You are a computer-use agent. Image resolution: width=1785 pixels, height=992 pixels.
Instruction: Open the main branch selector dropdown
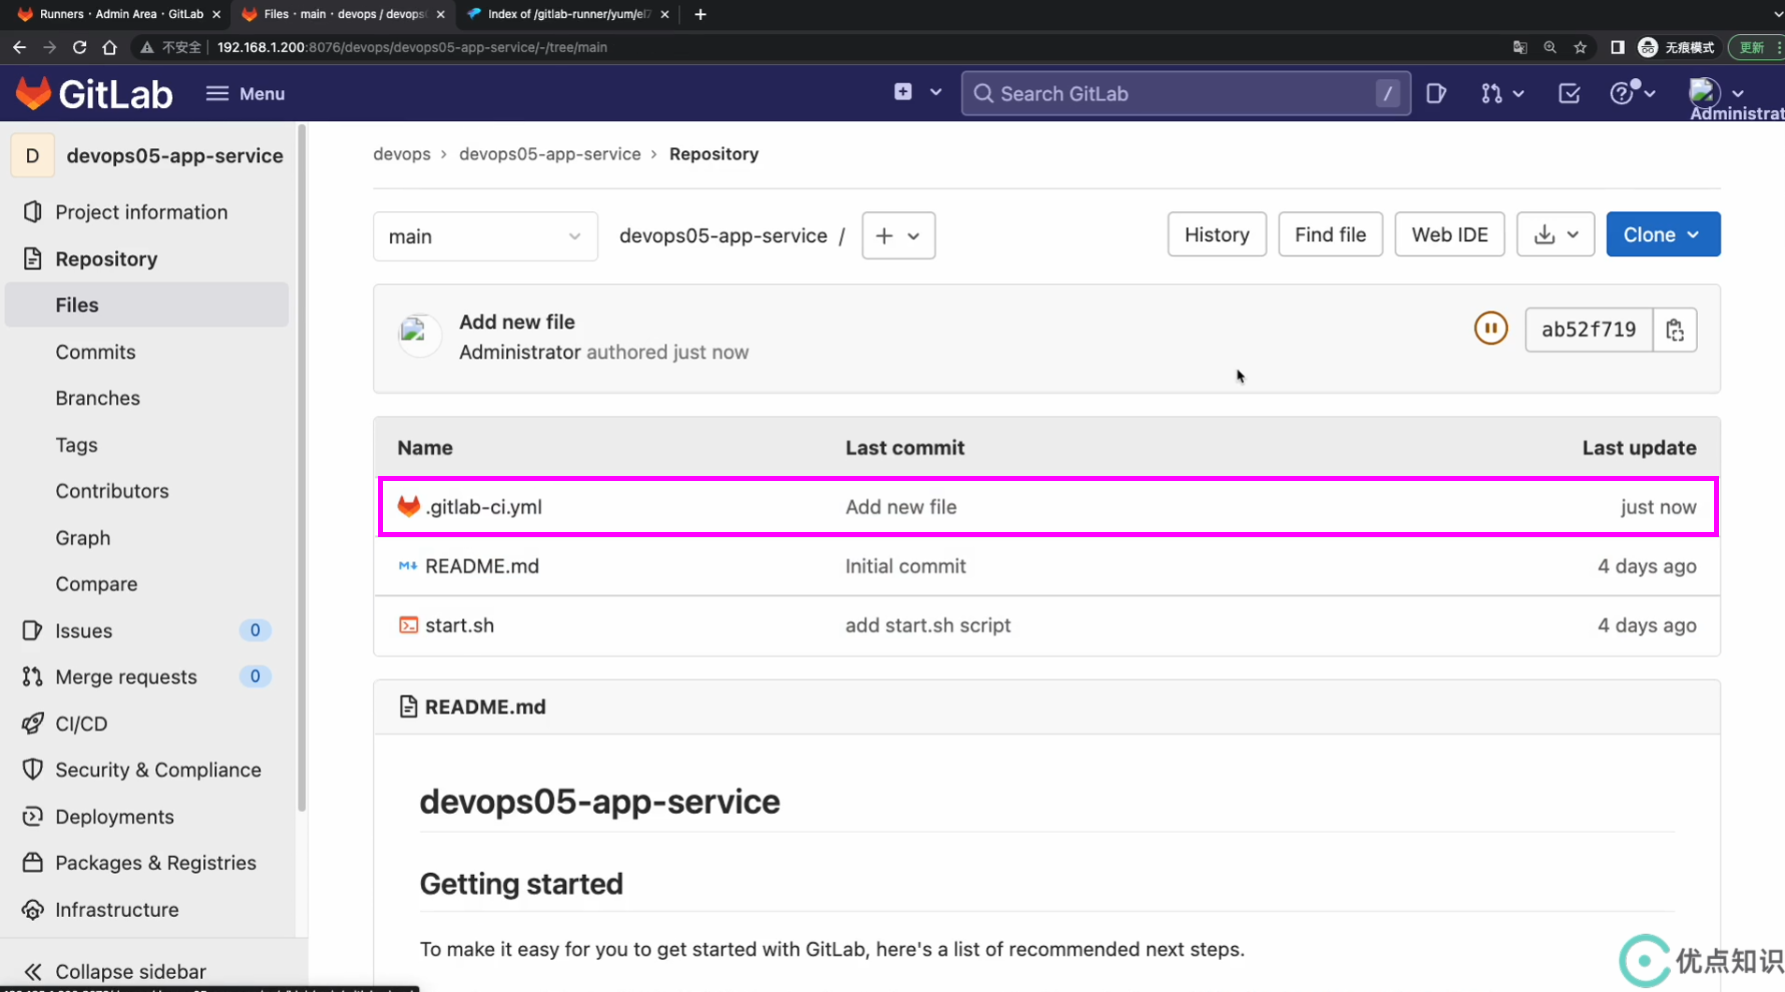click(485, 236)
